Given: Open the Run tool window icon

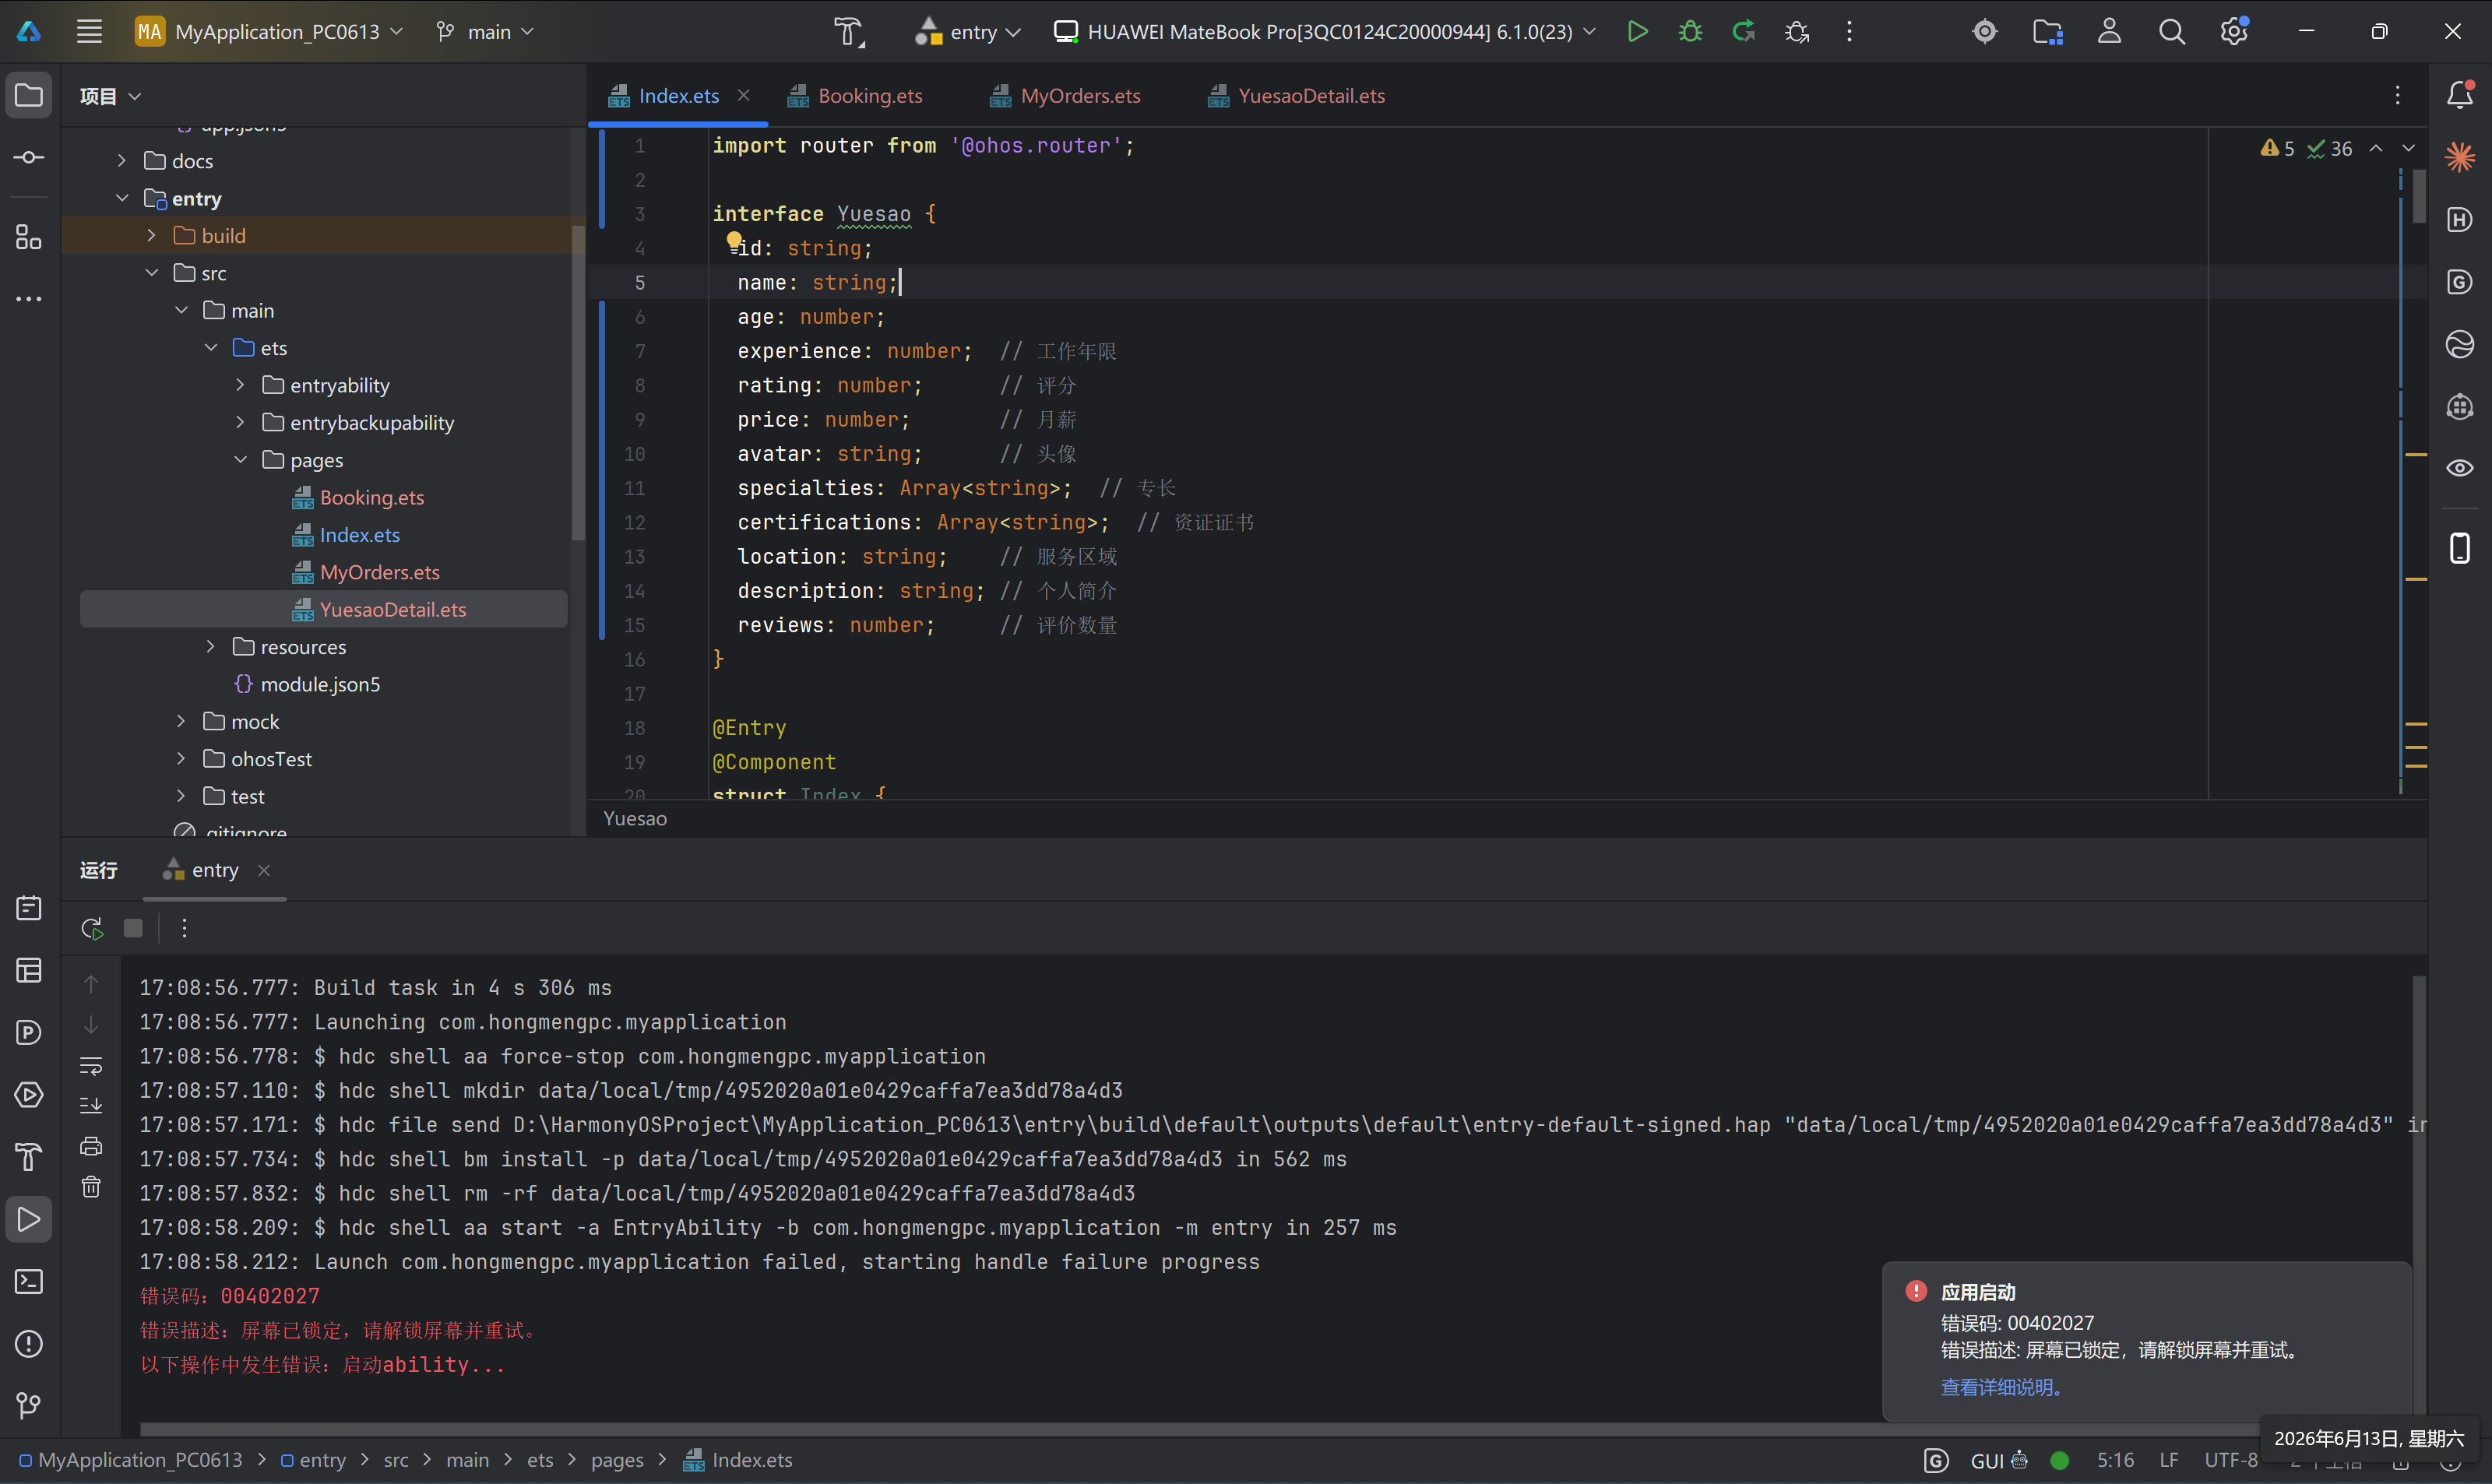Looking at the screenshot, I should tap(29, 1219).
